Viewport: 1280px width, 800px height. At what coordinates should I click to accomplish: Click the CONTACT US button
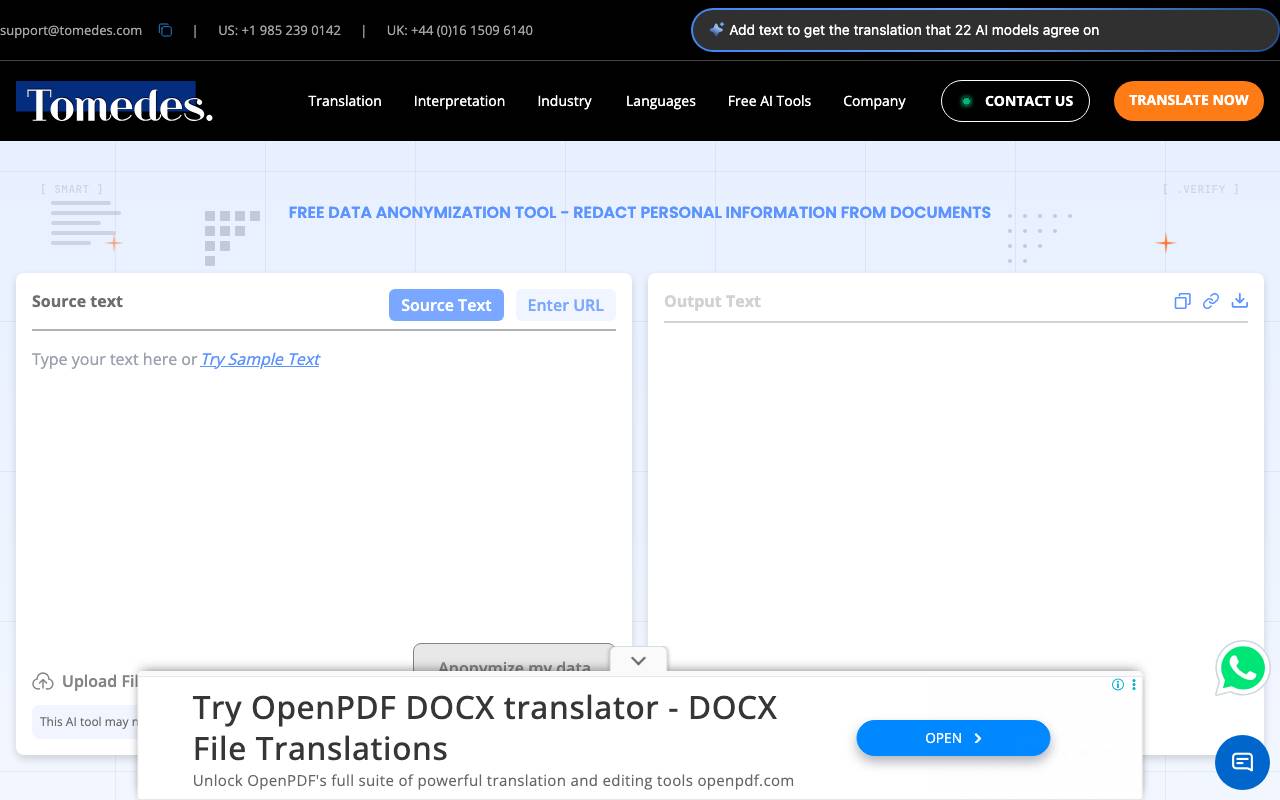[1015, 101]
